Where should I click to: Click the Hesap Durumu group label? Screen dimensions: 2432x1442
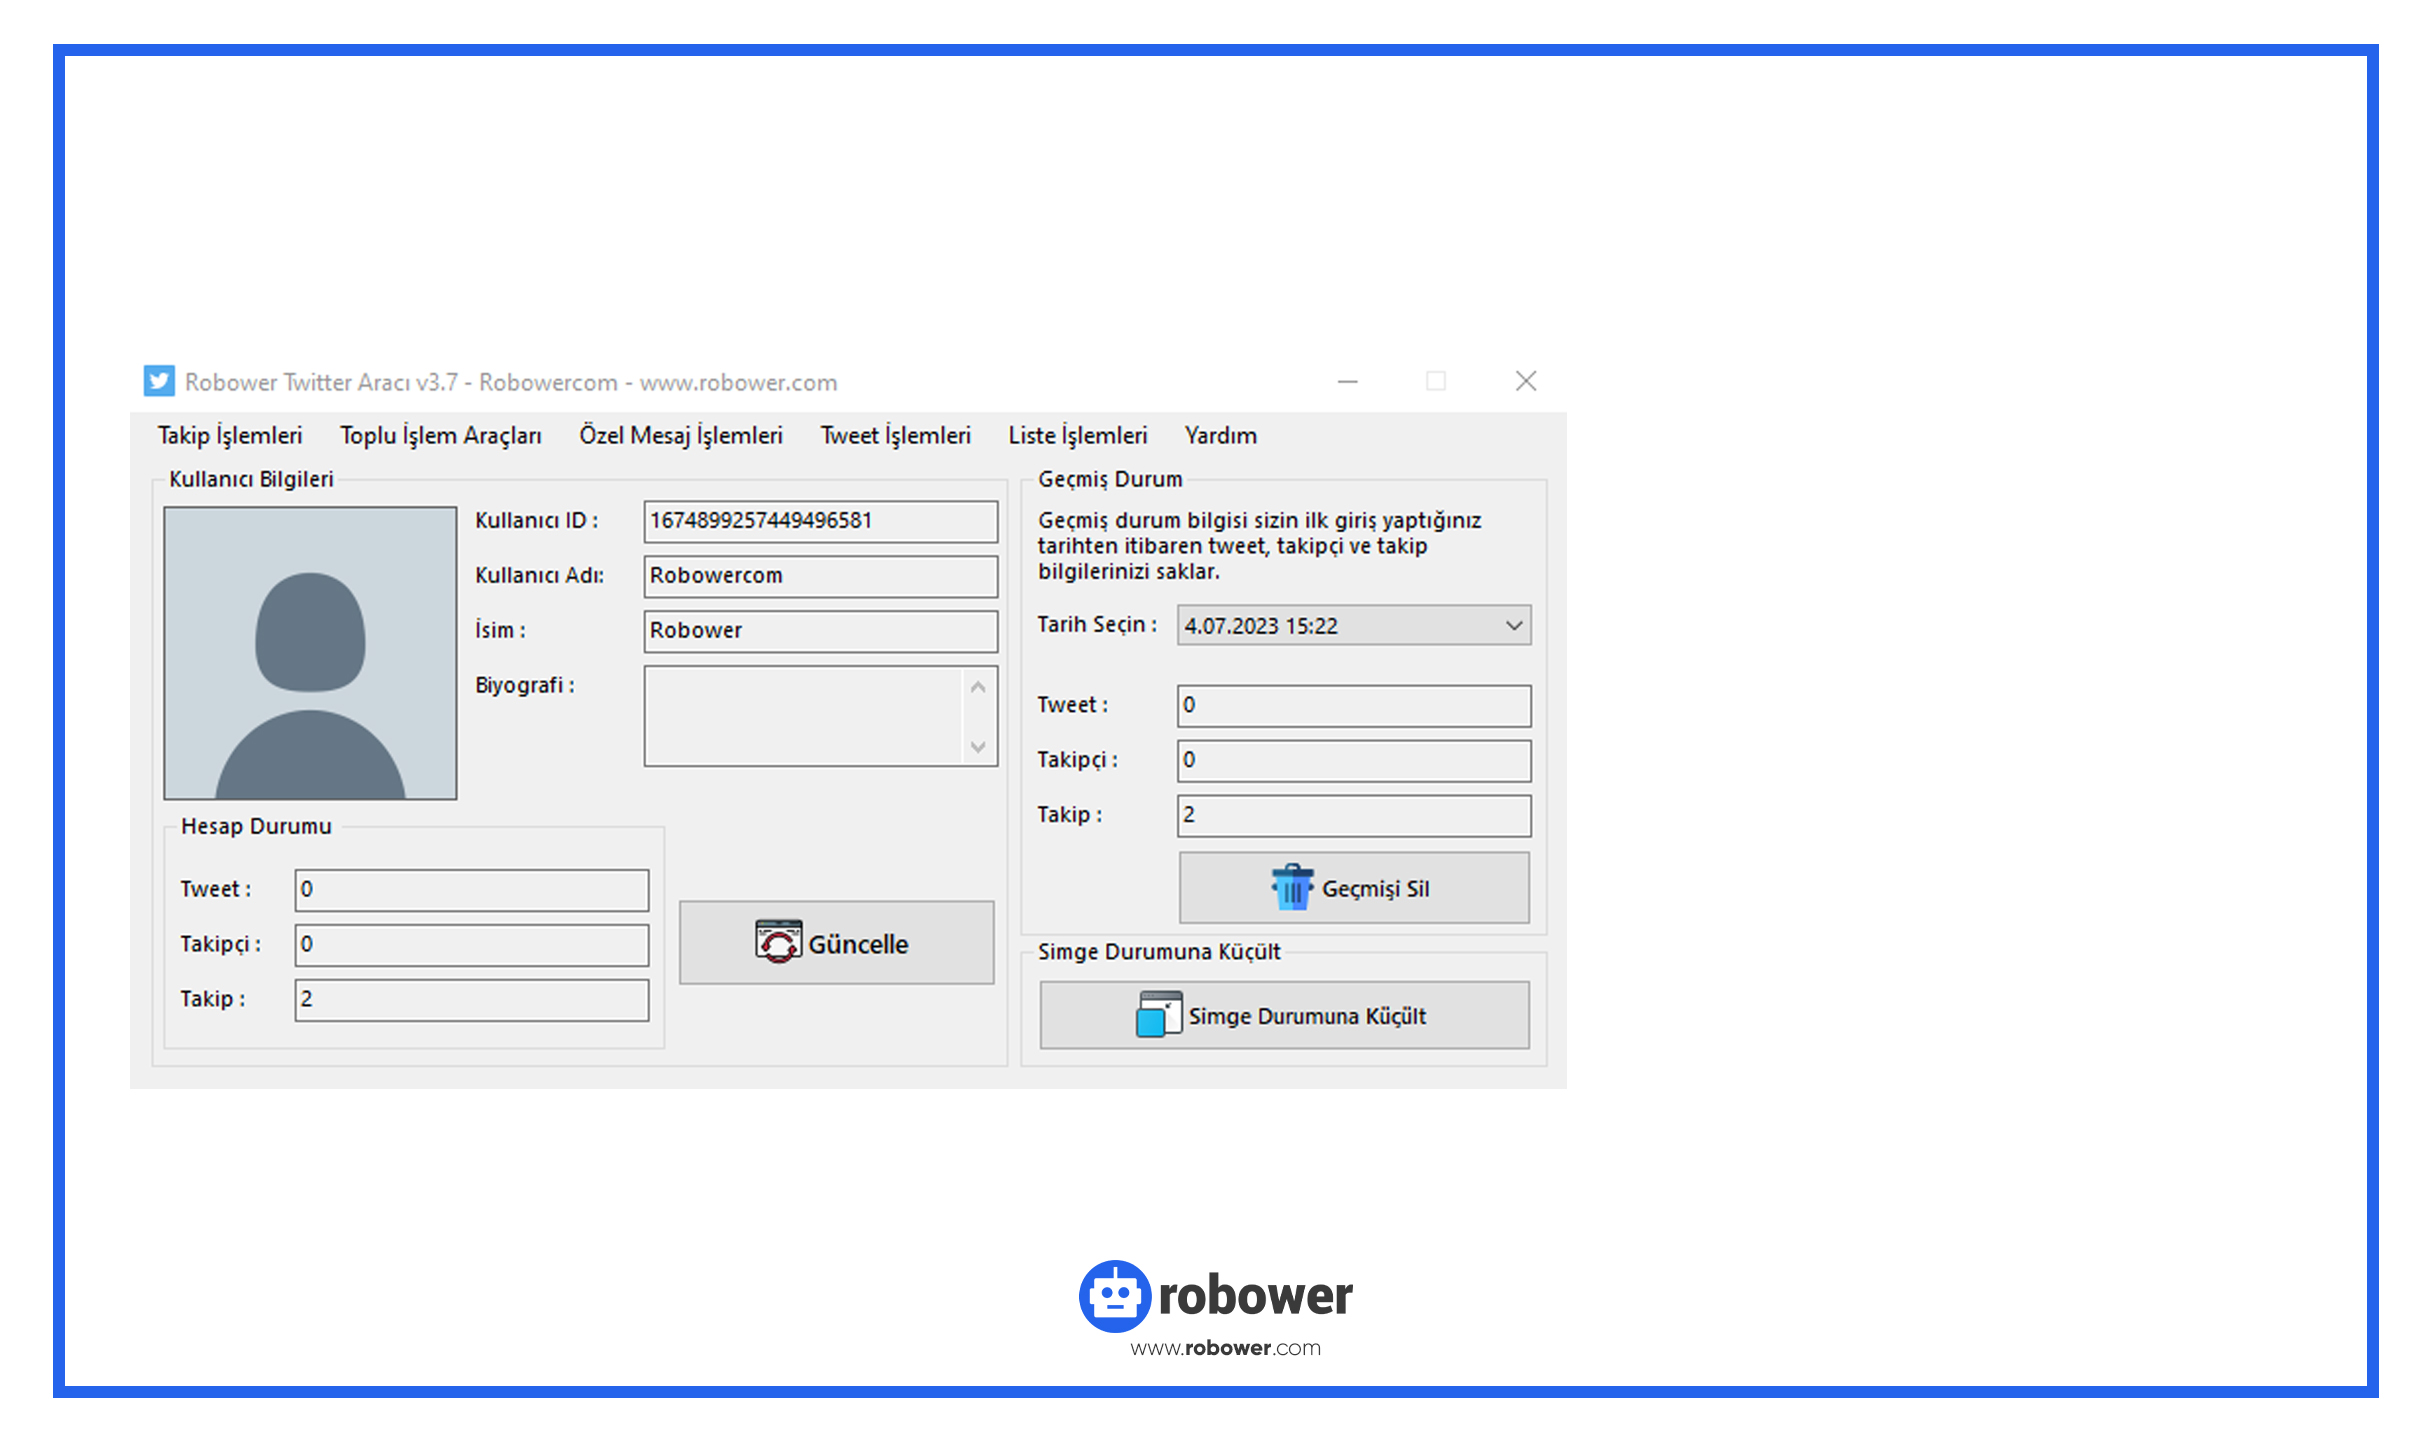click(x=256, y=826)
